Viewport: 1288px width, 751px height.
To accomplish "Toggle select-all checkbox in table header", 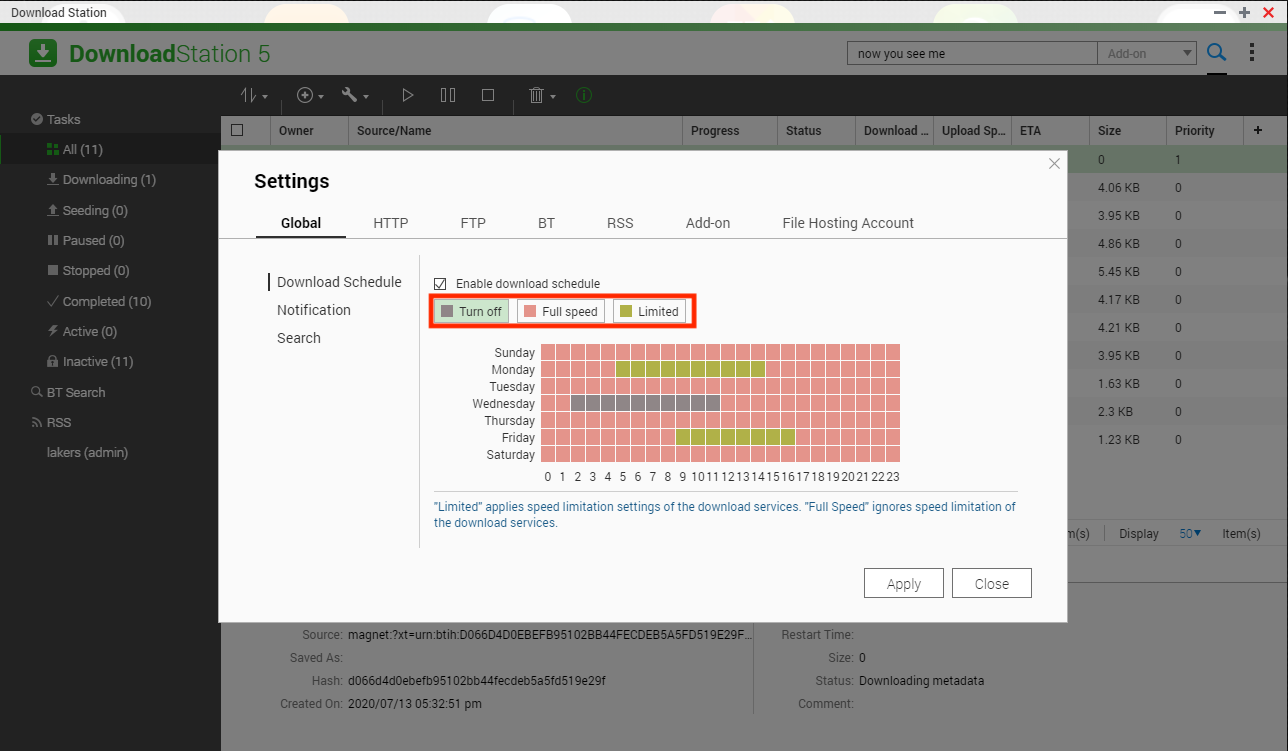I will (237, 130).
